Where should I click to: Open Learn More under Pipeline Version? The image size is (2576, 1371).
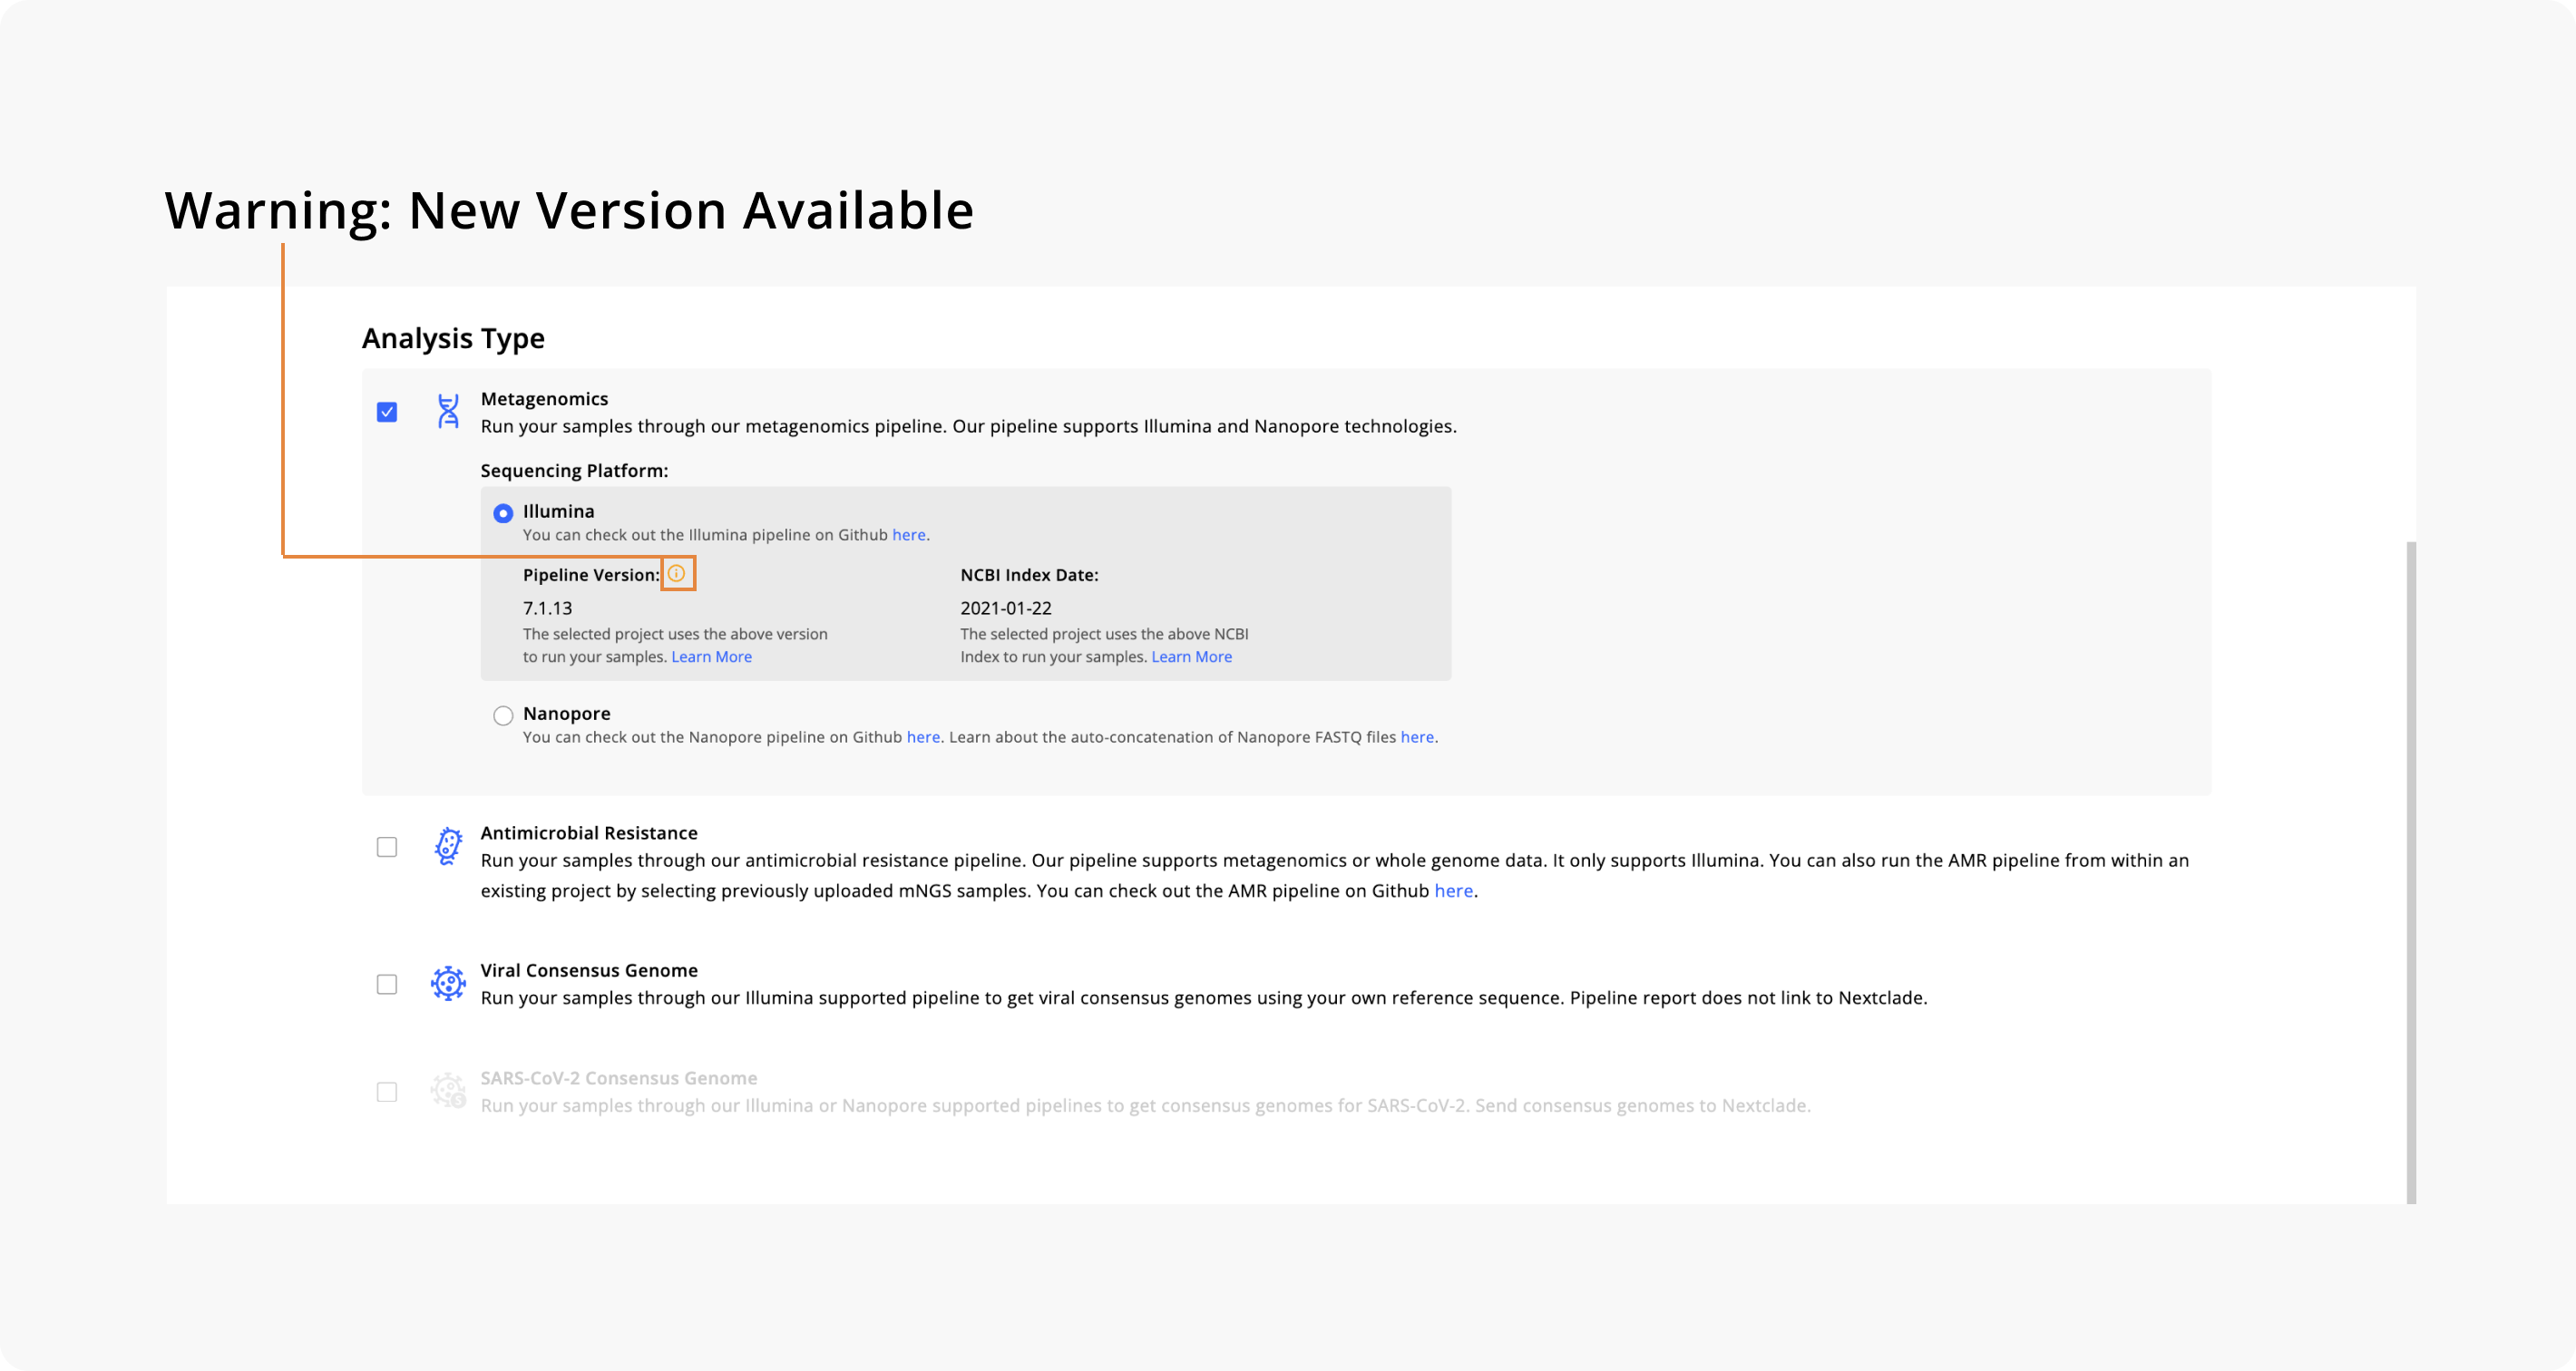point(711,657)
